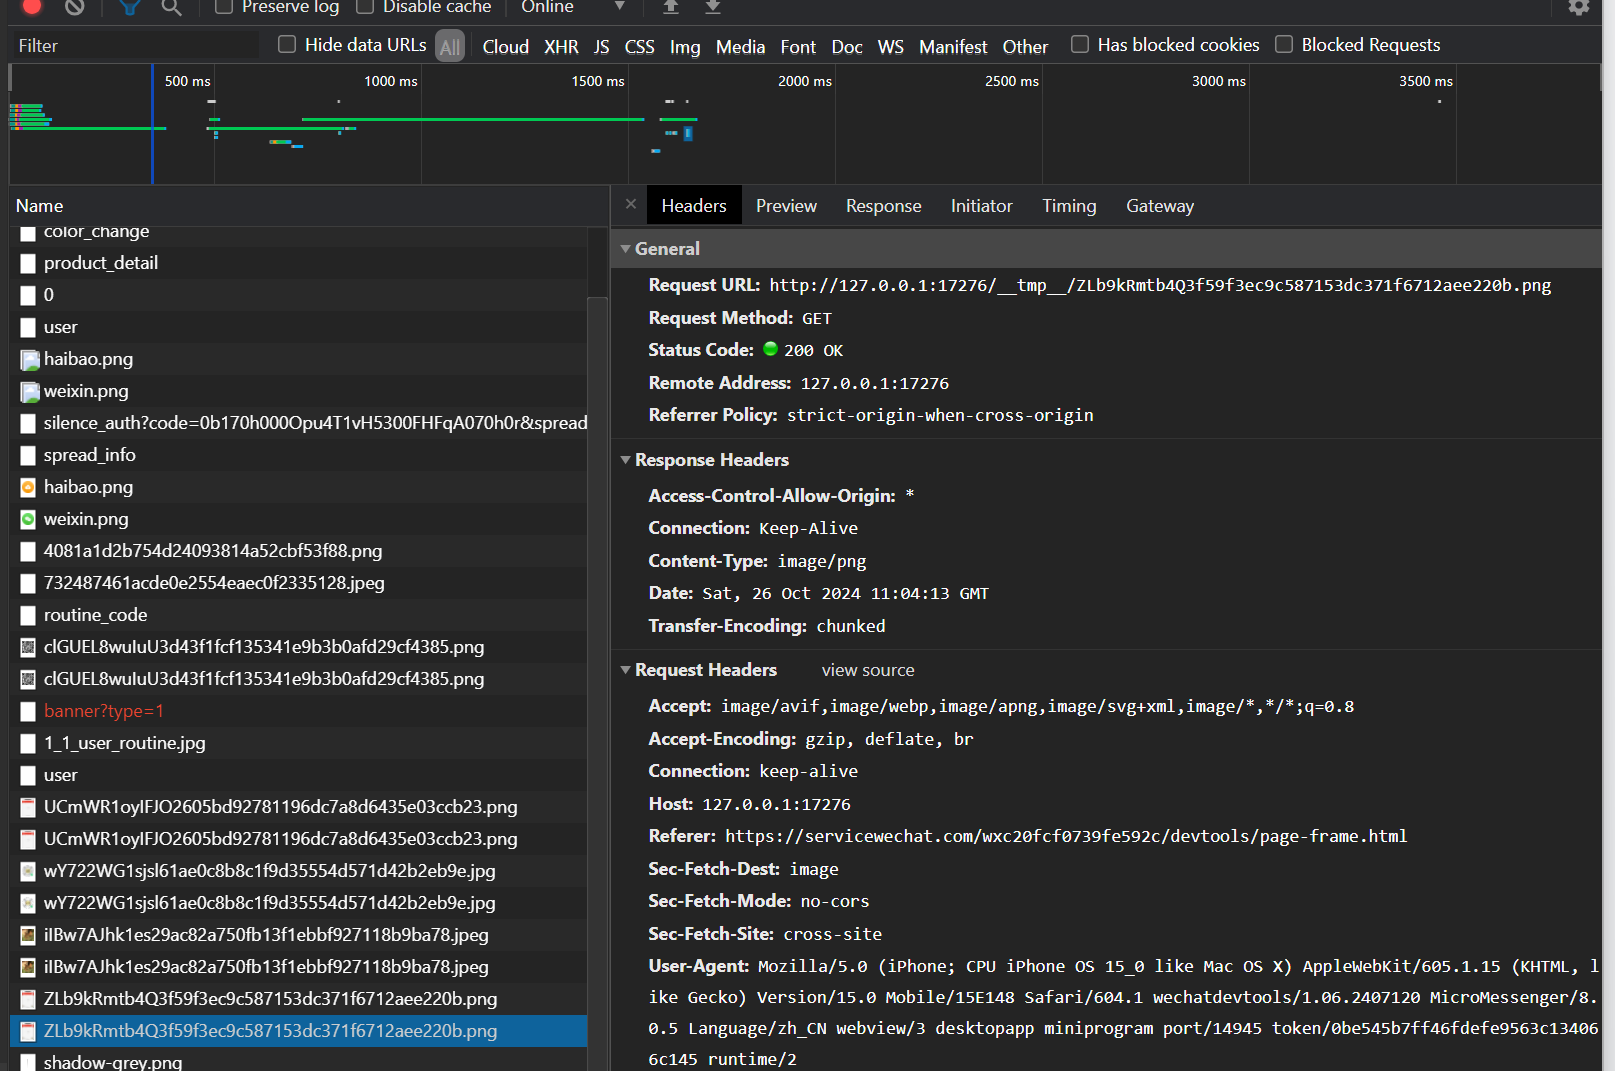Tick the Blocked Requests checkbox
Viewport: 1615px width, 1071px height.
tap(1284, 44)
